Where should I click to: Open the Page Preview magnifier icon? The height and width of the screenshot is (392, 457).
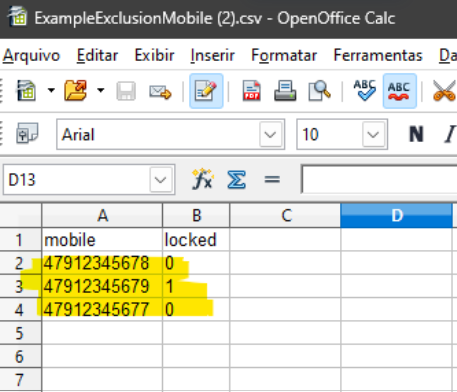319,91
